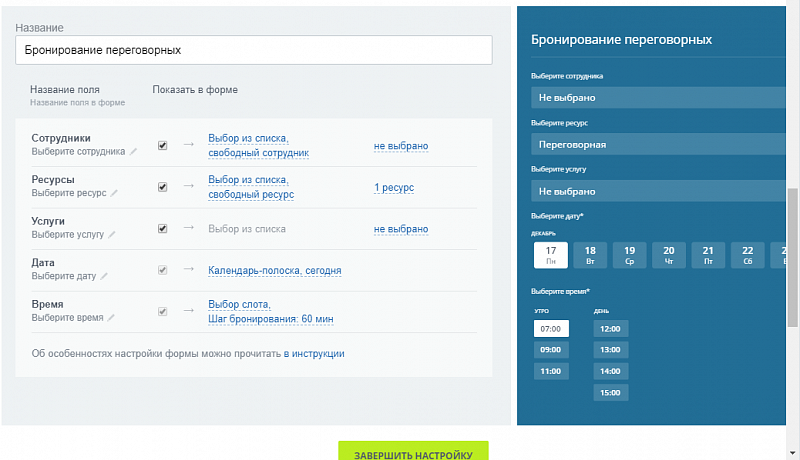Pick the 15:00 time slot
The width and height of the screenshot is (800, 460).
pos(611,393)
